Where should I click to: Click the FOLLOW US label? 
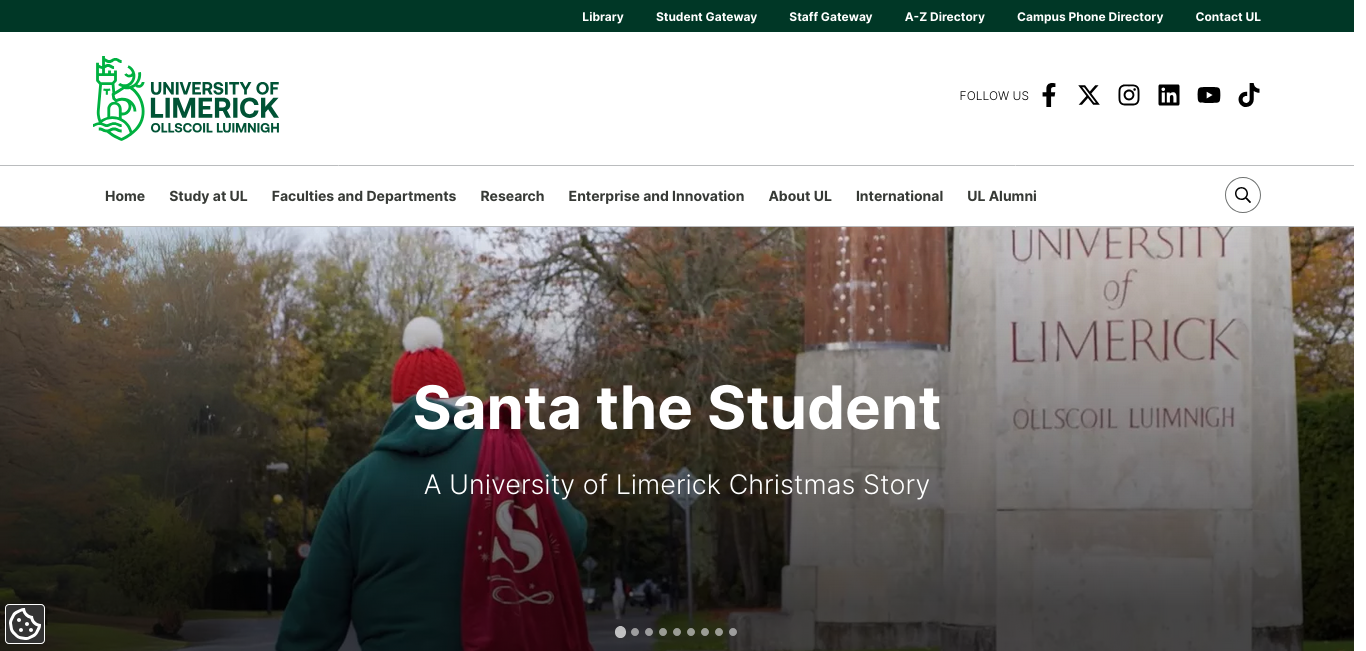click(994, 96)
